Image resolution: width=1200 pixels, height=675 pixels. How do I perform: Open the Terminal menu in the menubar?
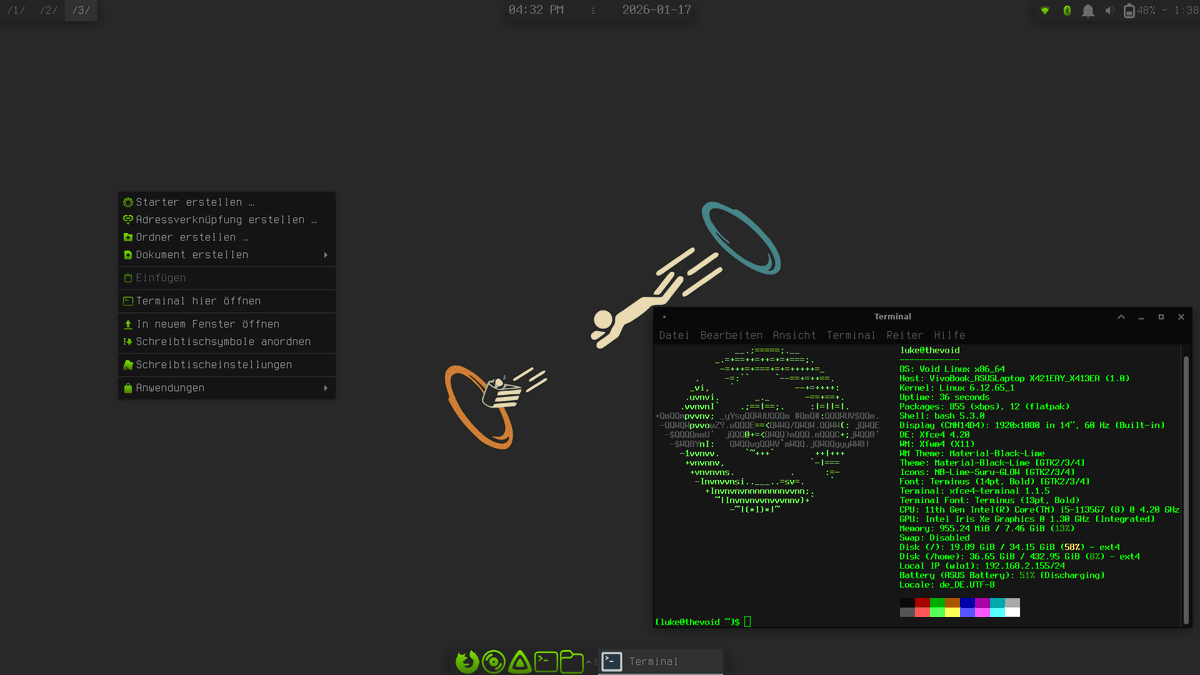point(851,335)
